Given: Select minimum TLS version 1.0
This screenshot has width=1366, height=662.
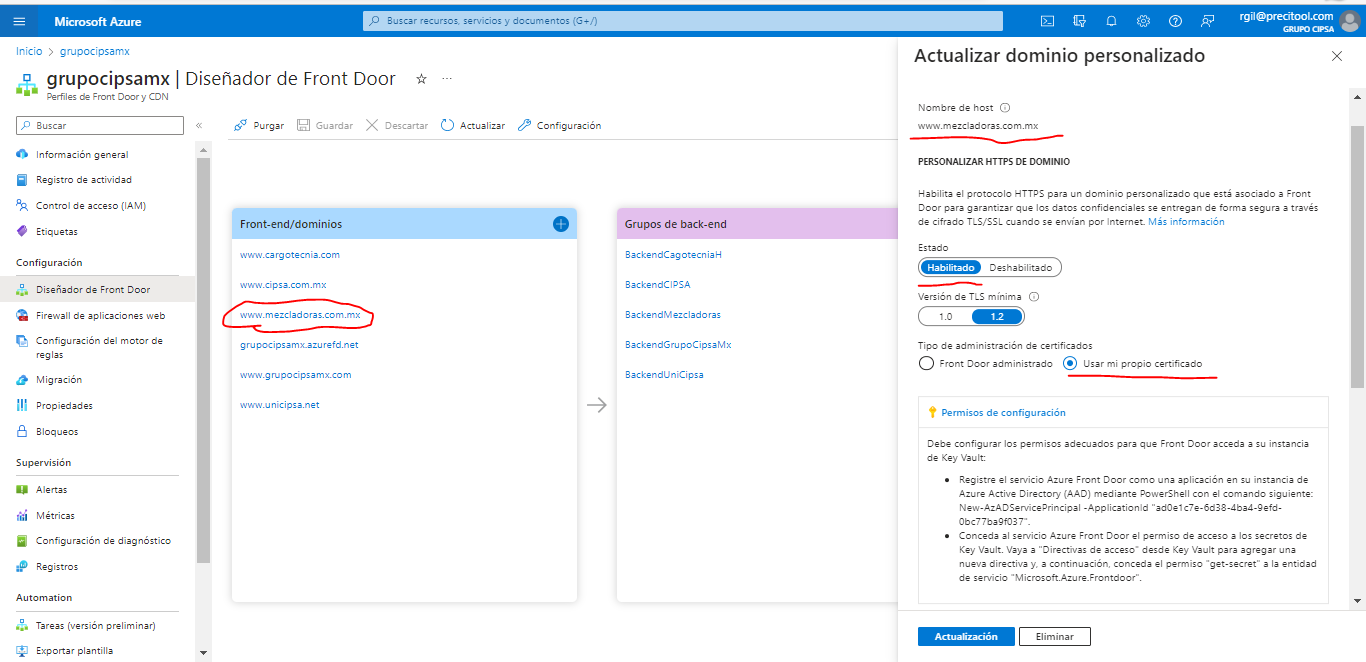Looking at the screenshot, I should (x=945, y=317).
